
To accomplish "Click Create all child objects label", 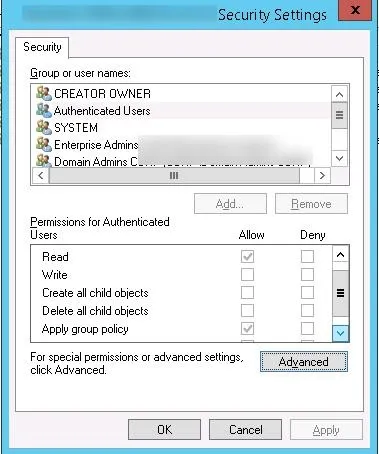I will tap(95, 293).
